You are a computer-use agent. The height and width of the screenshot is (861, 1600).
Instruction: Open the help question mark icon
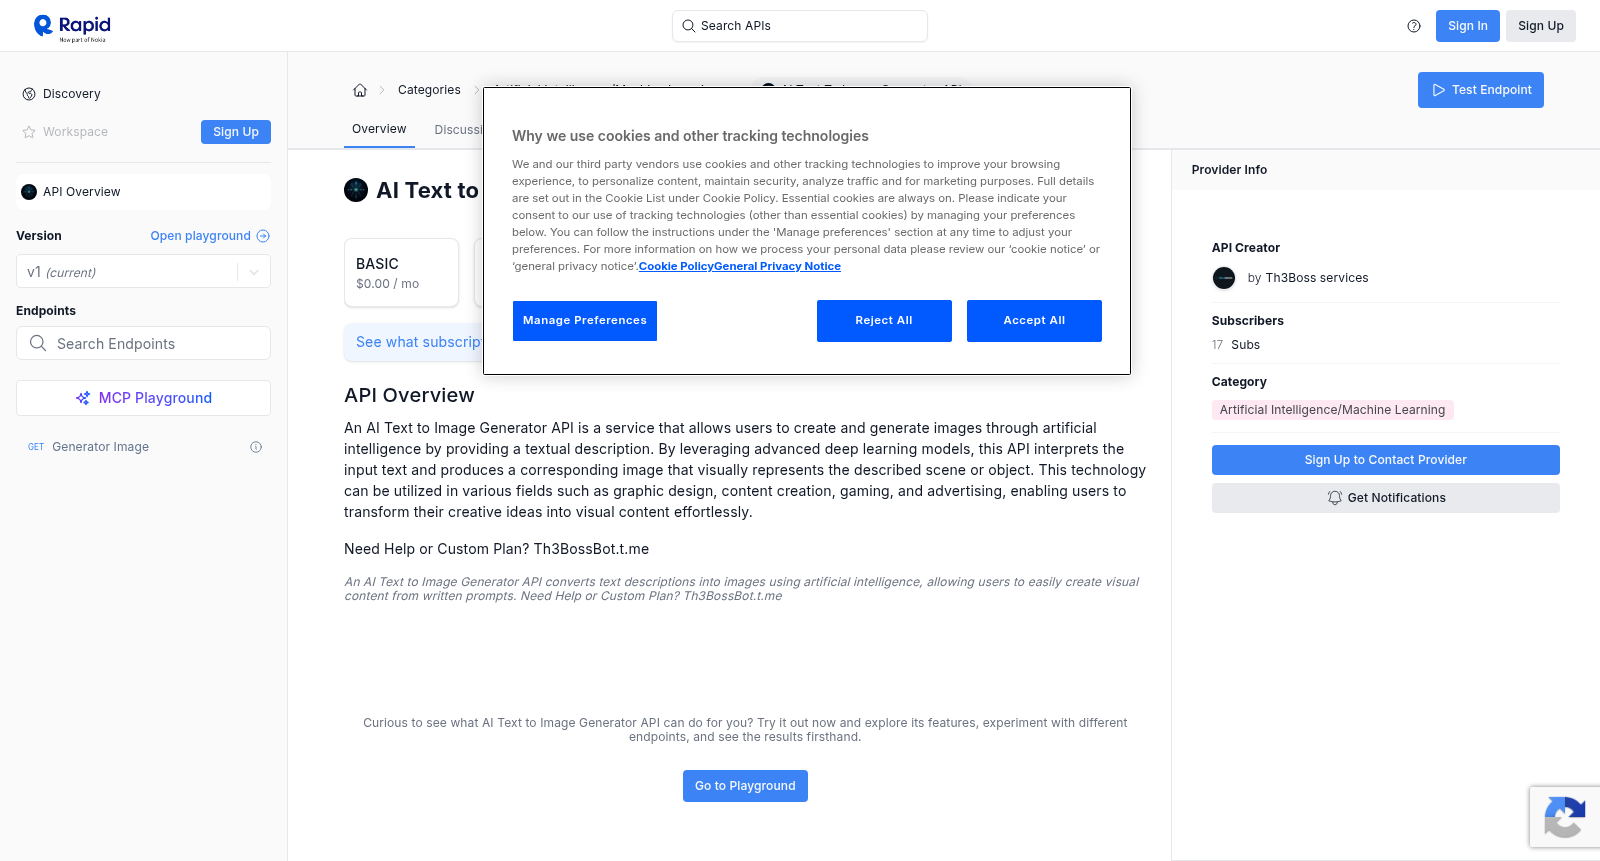pos(1414,26)
